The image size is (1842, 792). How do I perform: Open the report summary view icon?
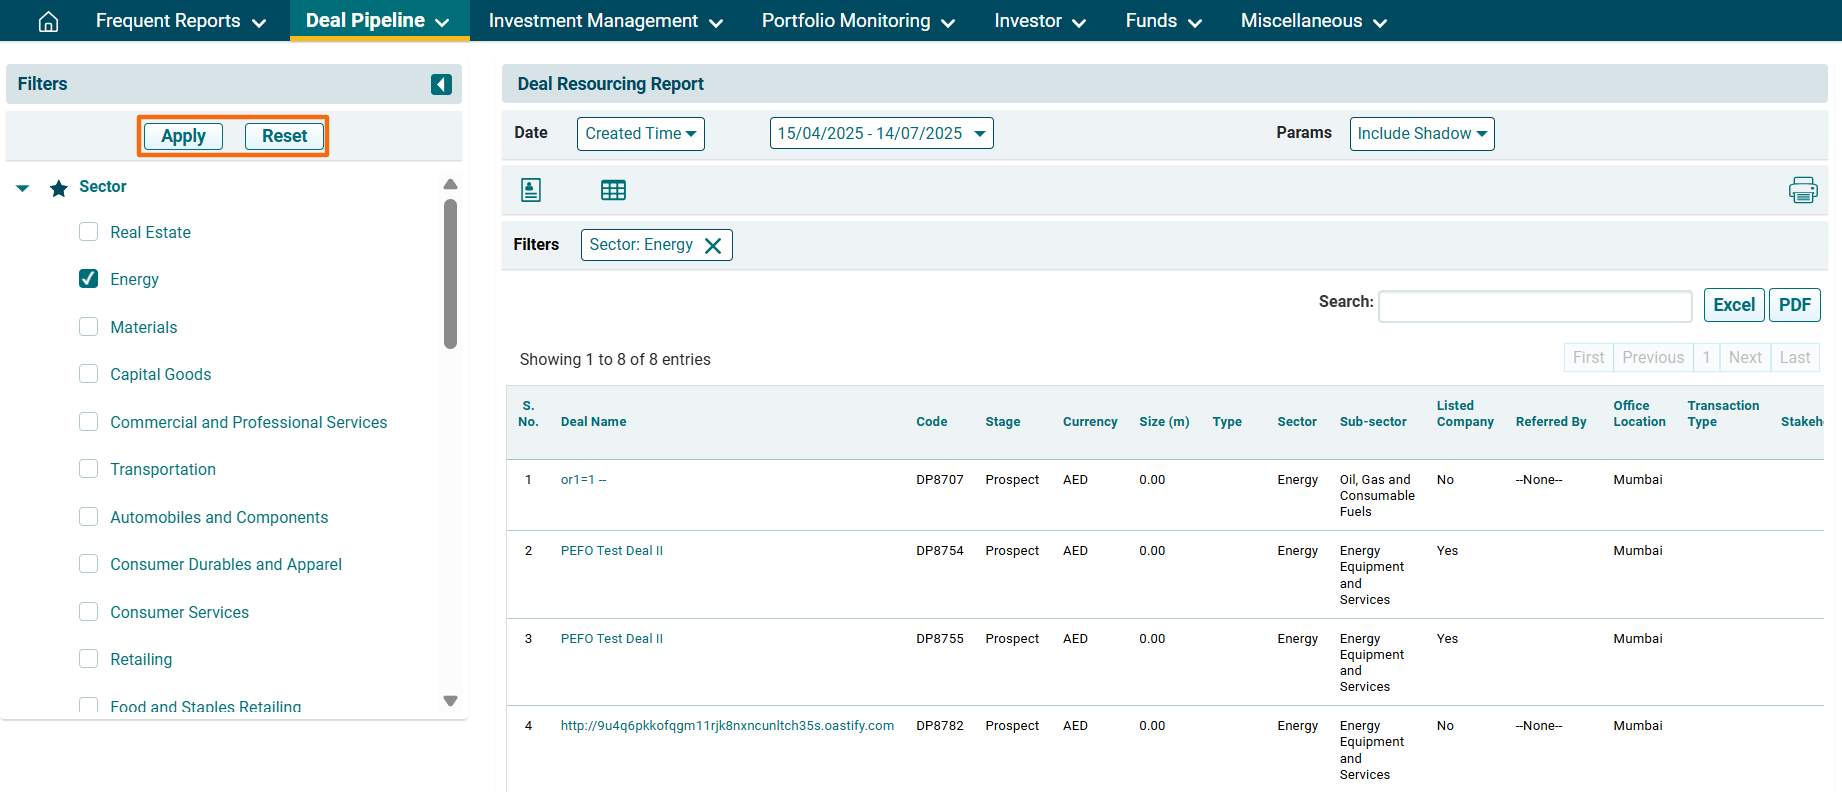click(x=531, y=190)
